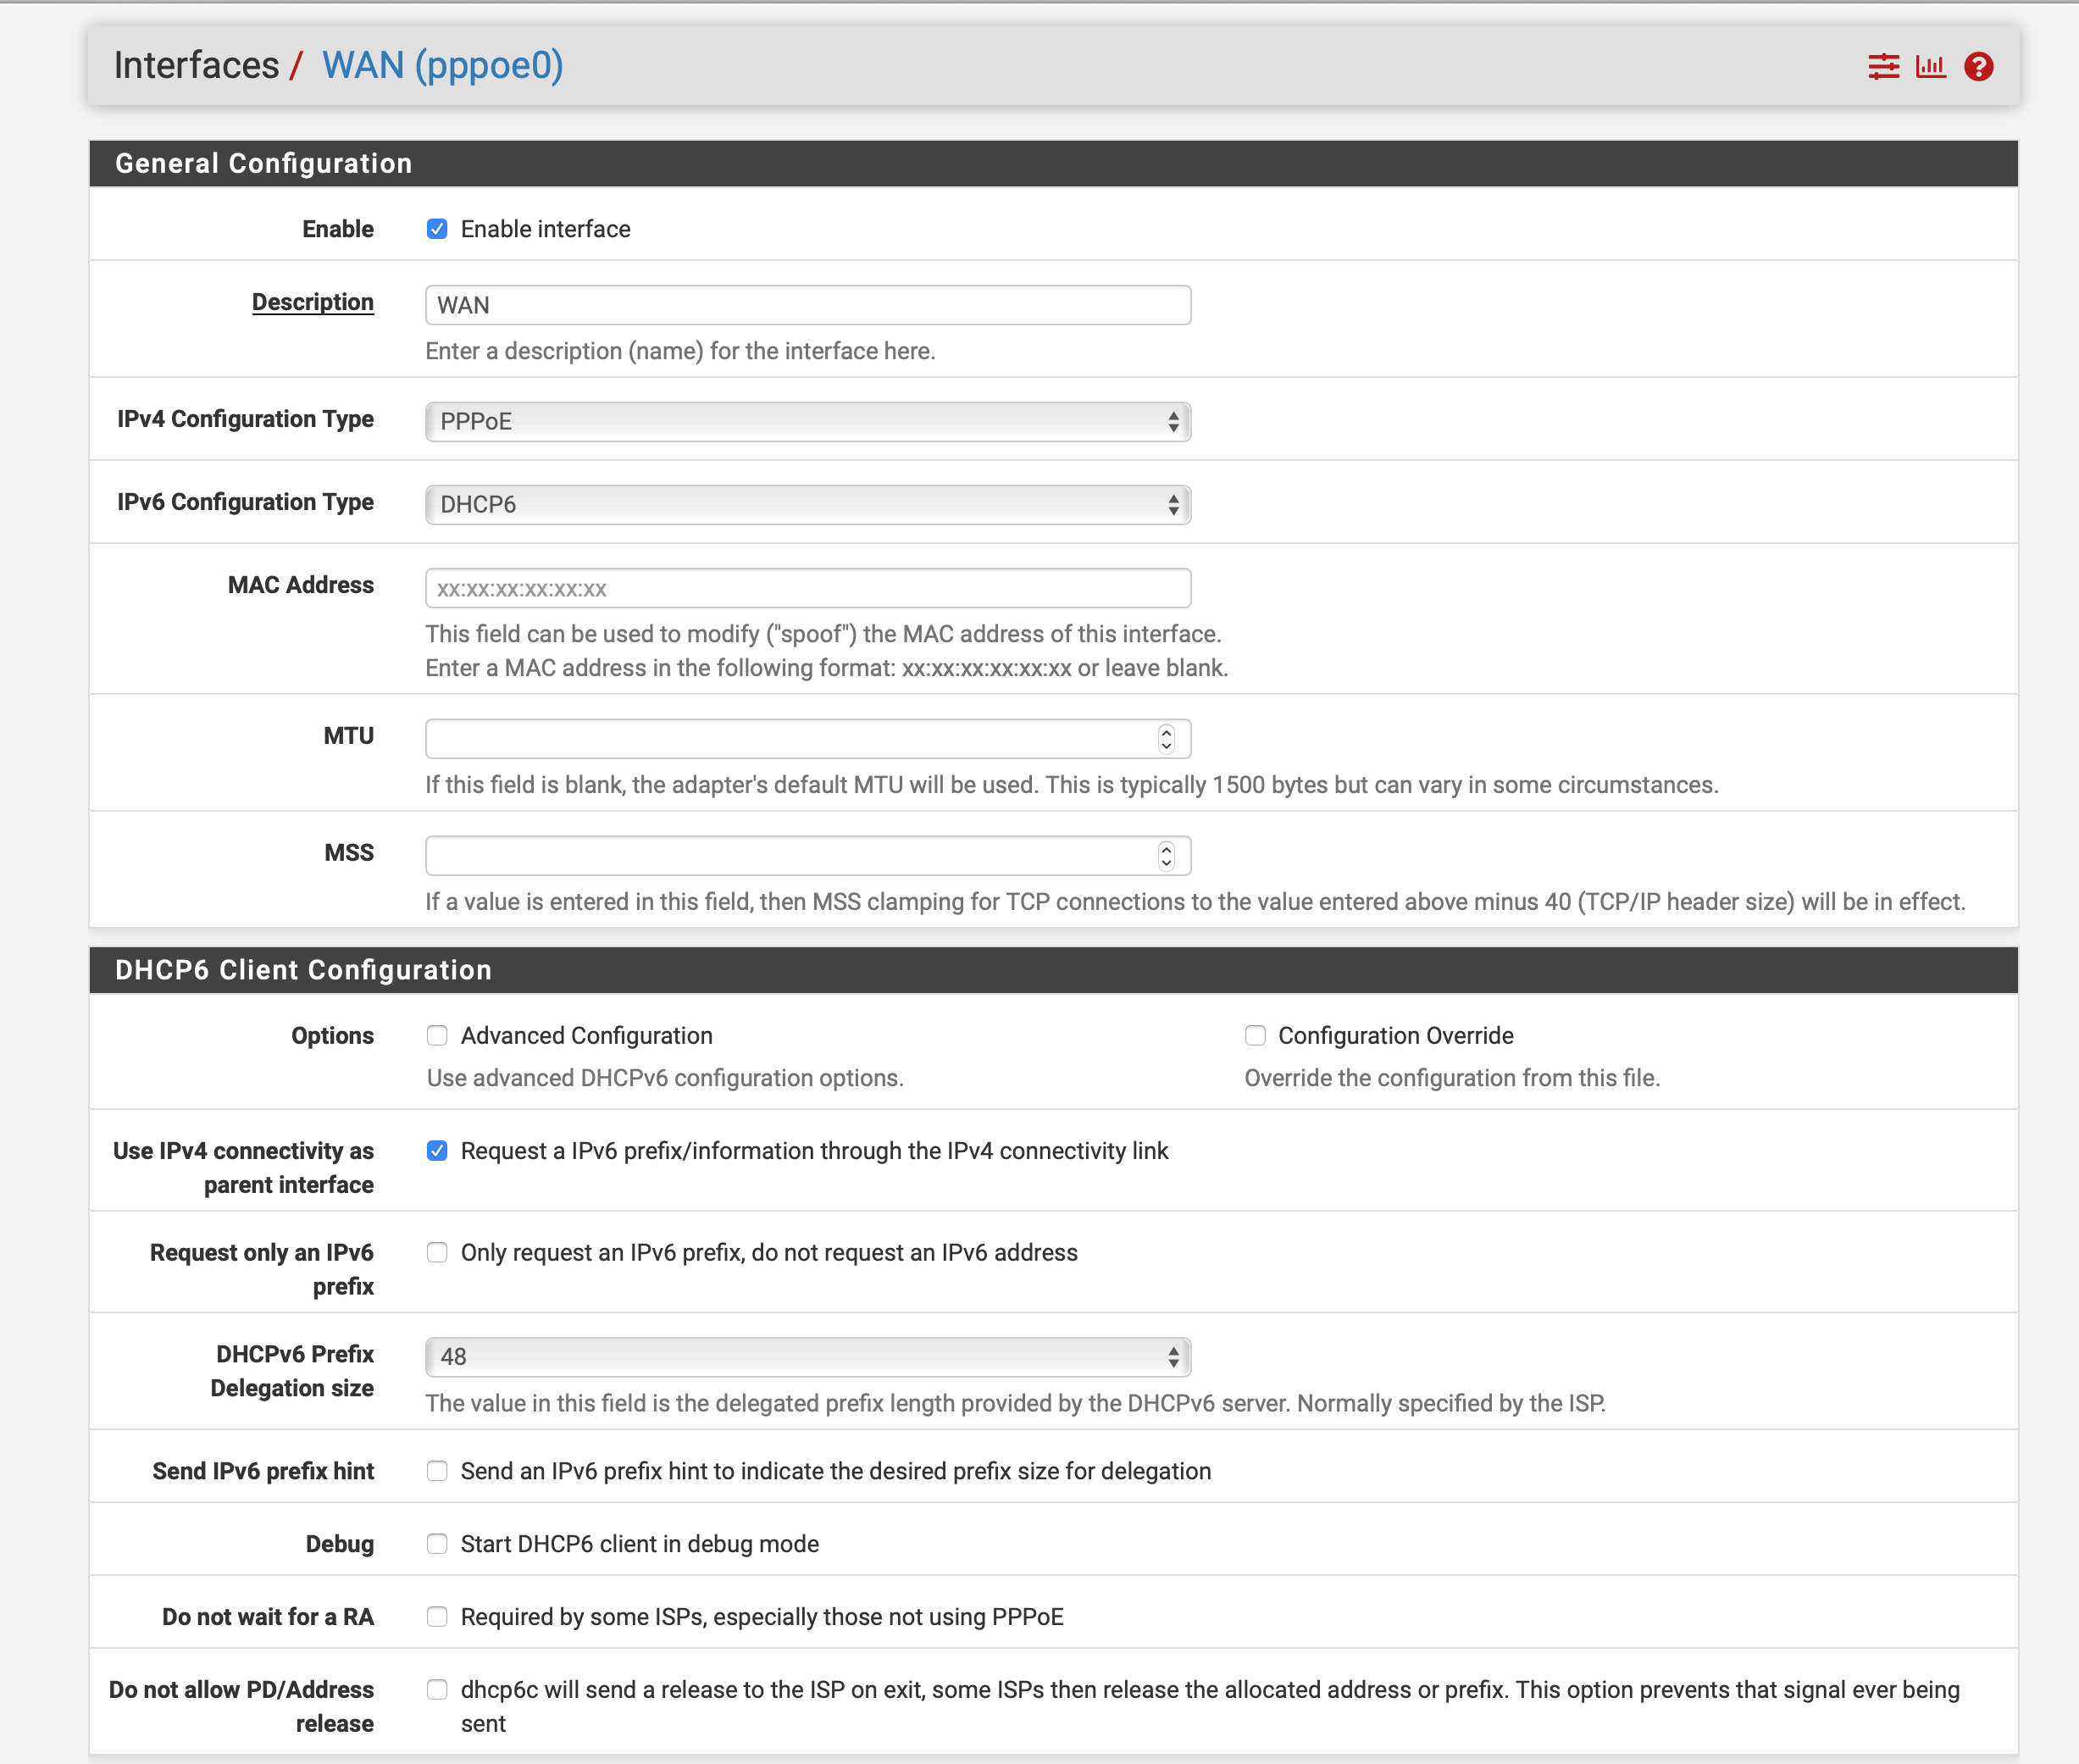Click 'Override the configuration from this file.' text
Screen dimensions: 2079x1764
pyautogui.click(x=1452, y=1078)
